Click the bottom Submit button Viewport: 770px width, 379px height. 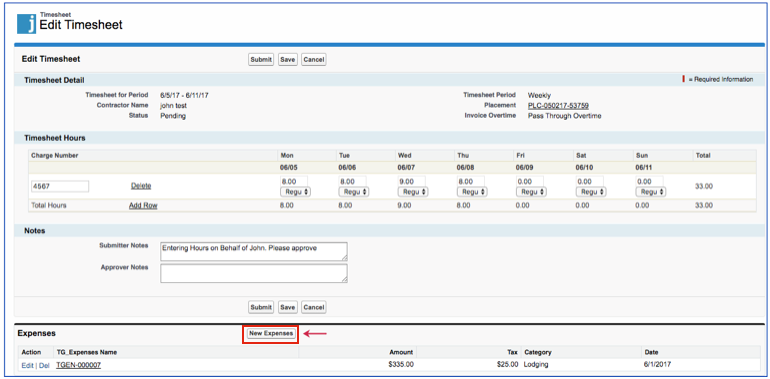tap(261, 307)
